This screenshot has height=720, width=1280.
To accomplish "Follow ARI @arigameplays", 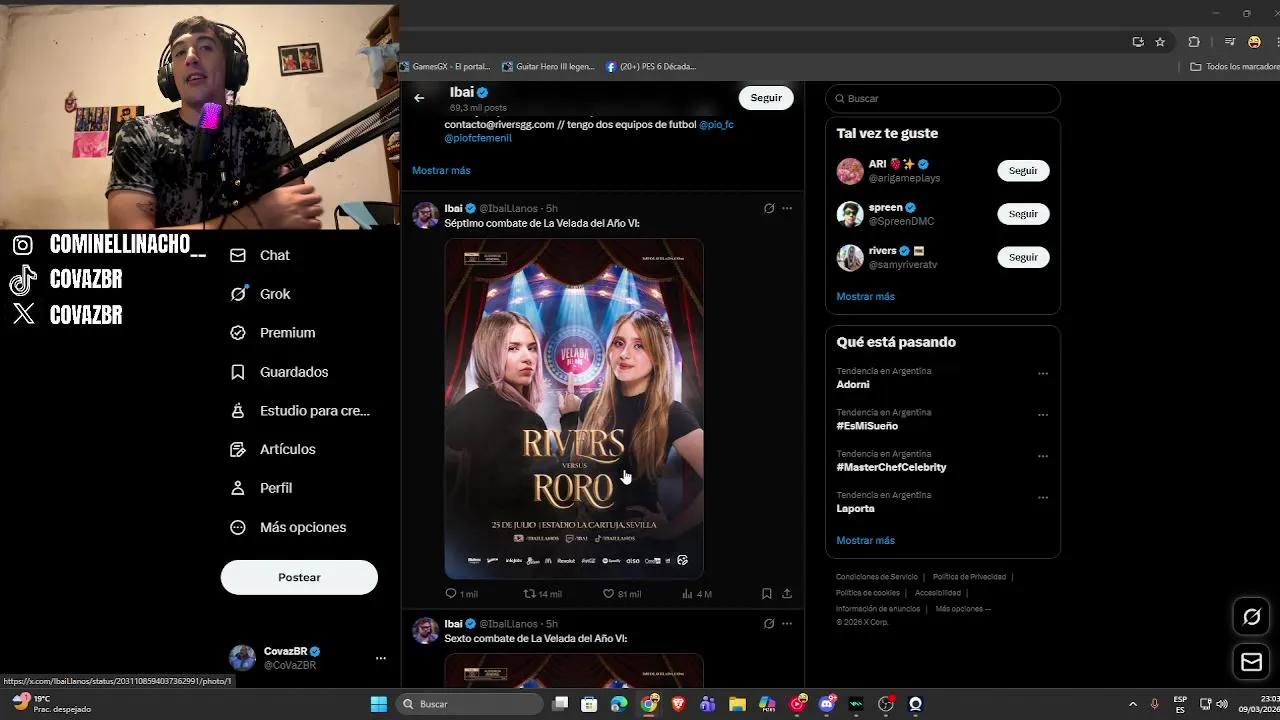I will click(1023, 171).
